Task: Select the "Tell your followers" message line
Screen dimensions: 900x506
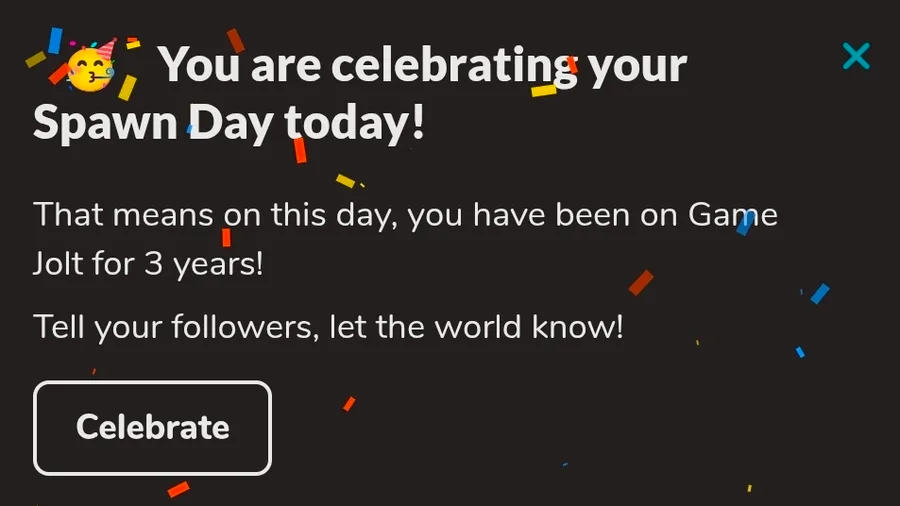Action: click(328, 327)
